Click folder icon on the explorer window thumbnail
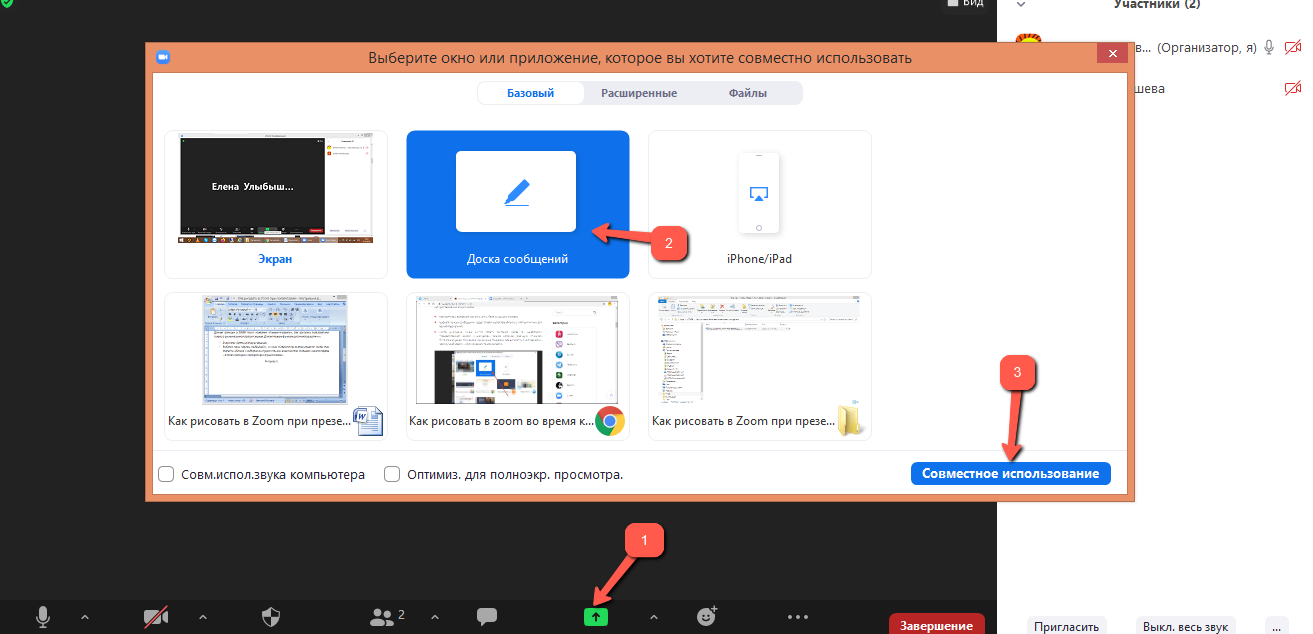 (850, 422)
